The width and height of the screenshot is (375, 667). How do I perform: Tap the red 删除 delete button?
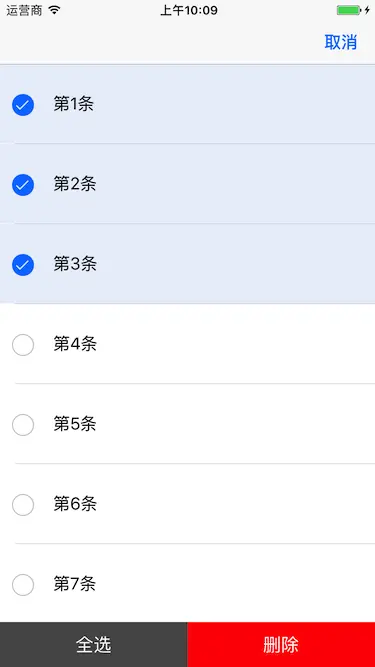pos(281,644)
